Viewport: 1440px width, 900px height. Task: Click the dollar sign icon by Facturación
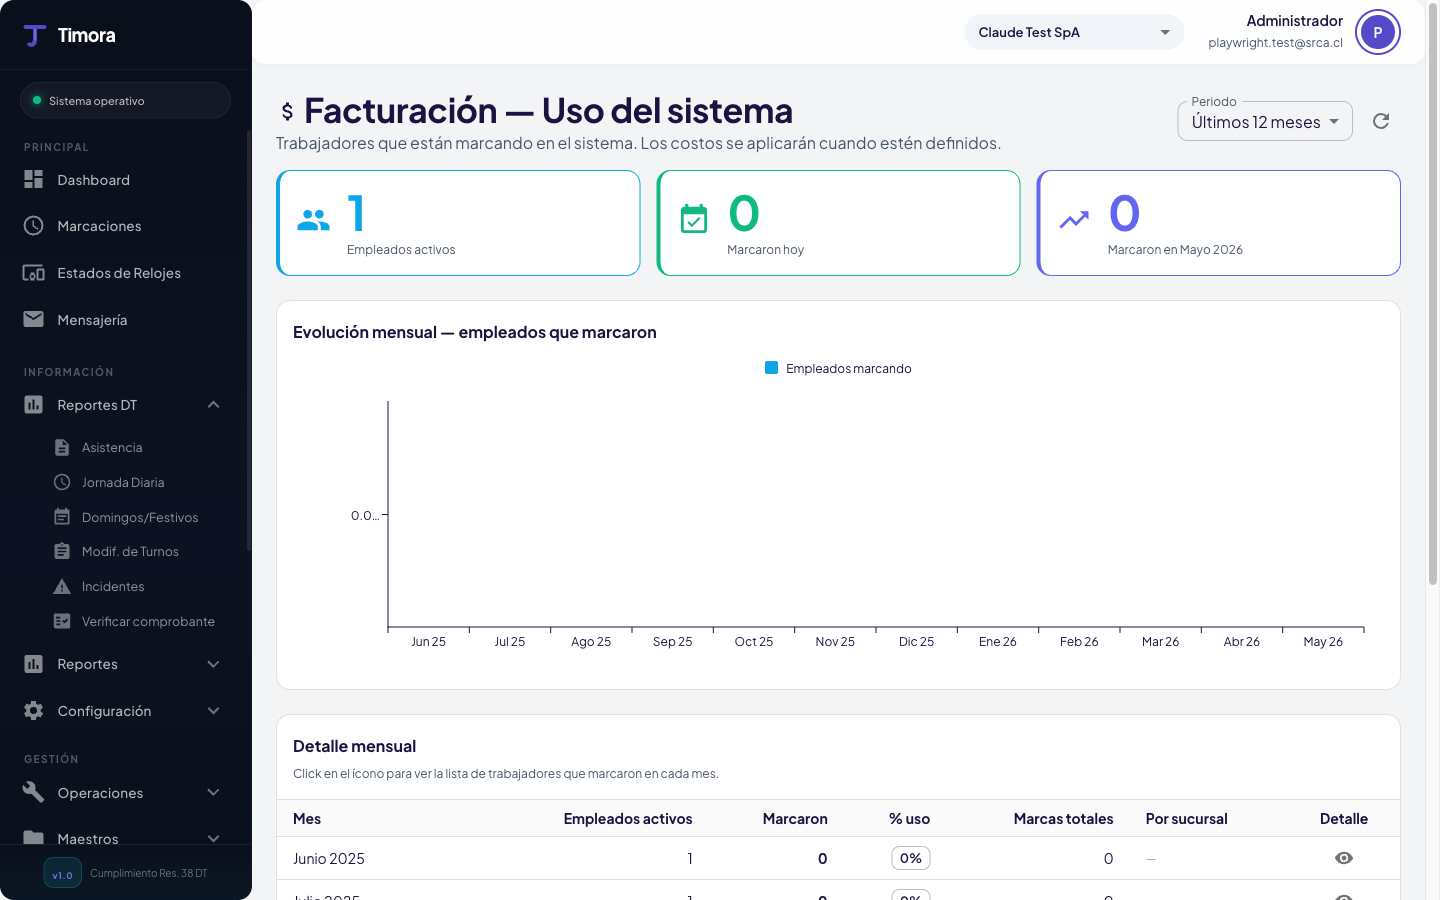[x=287, y=112]
